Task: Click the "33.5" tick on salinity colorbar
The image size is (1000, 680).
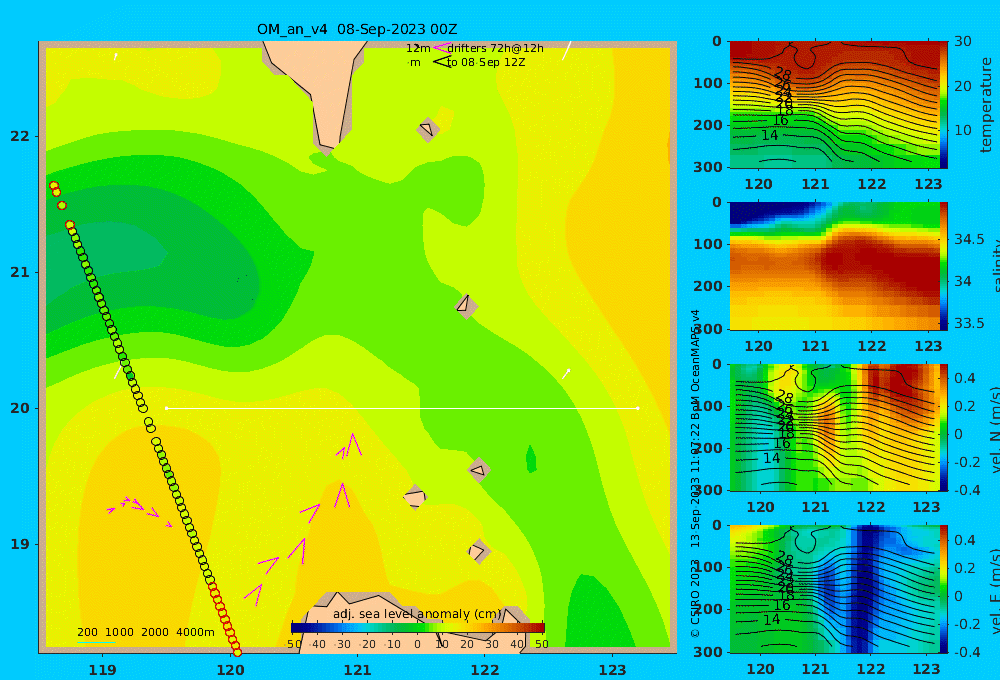Action: coord(969,323)
